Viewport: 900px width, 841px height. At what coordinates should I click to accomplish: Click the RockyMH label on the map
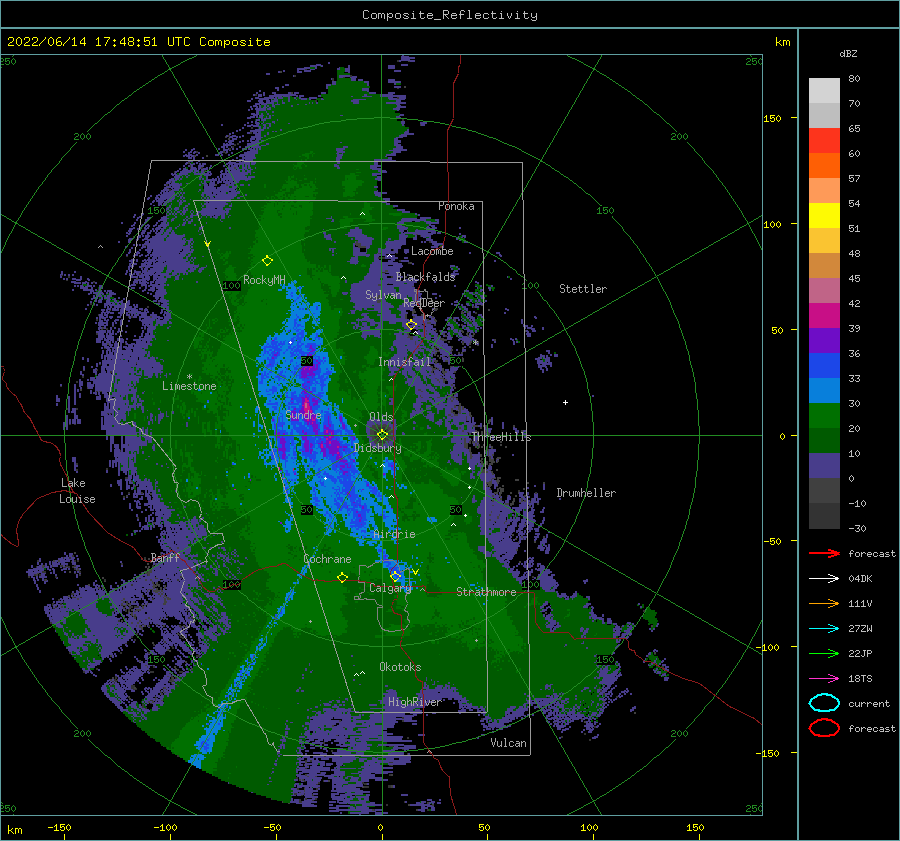point(264,280)
